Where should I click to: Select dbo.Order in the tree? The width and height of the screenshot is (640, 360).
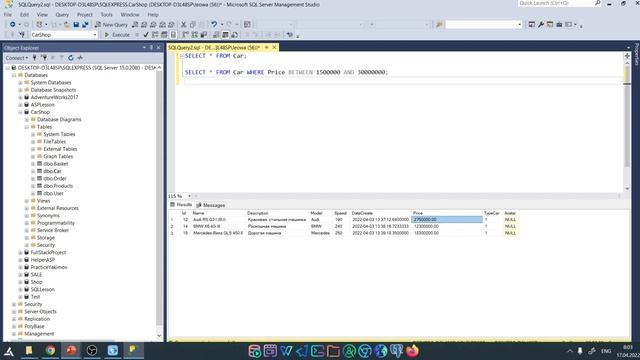pyautogui.click(x=55, y=178)
